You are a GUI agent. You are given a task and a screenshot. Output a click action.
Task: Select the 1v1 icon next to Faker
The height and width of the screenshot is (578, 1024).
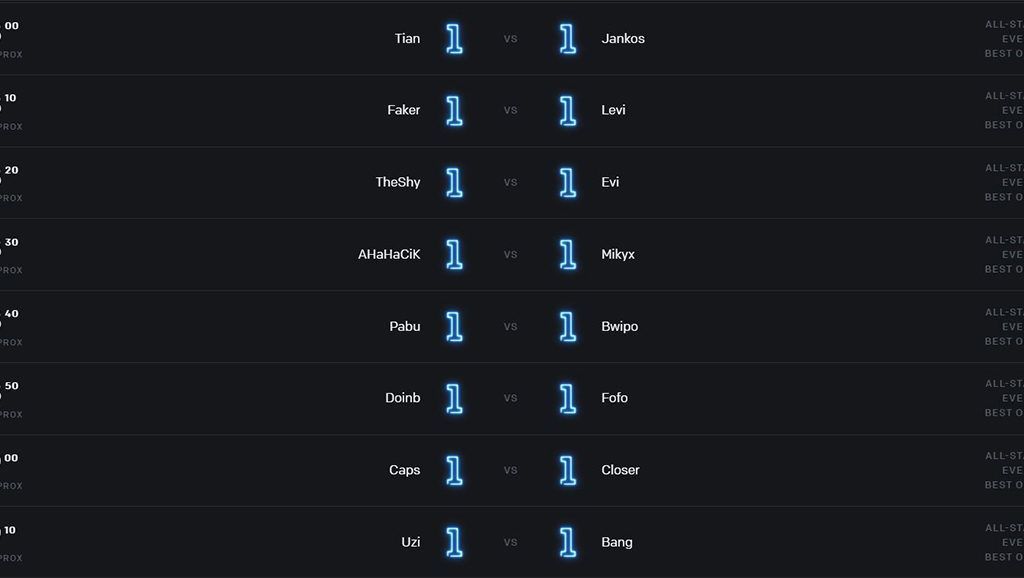[455, 110]
